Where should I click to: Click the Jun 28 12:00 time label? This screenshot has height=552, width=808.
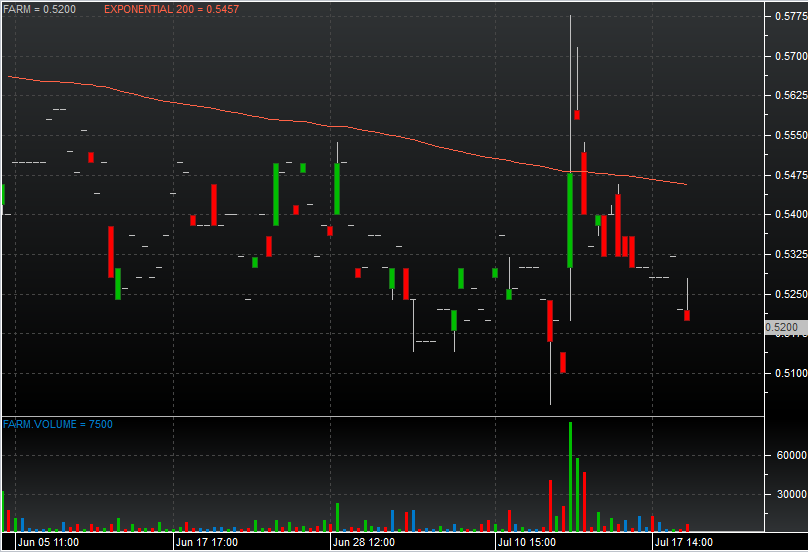pyautogui.click(x=364, y=542)
